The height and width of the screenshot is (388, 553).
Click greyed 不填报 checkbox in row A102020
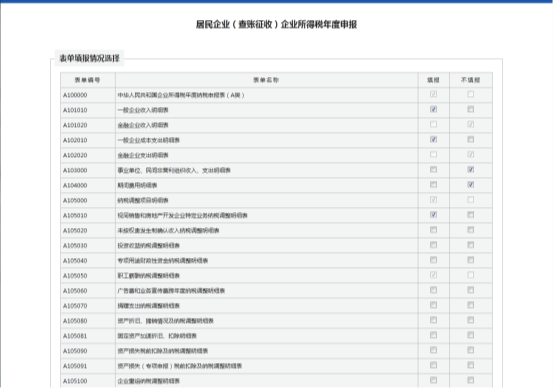(x=470, y=154)
